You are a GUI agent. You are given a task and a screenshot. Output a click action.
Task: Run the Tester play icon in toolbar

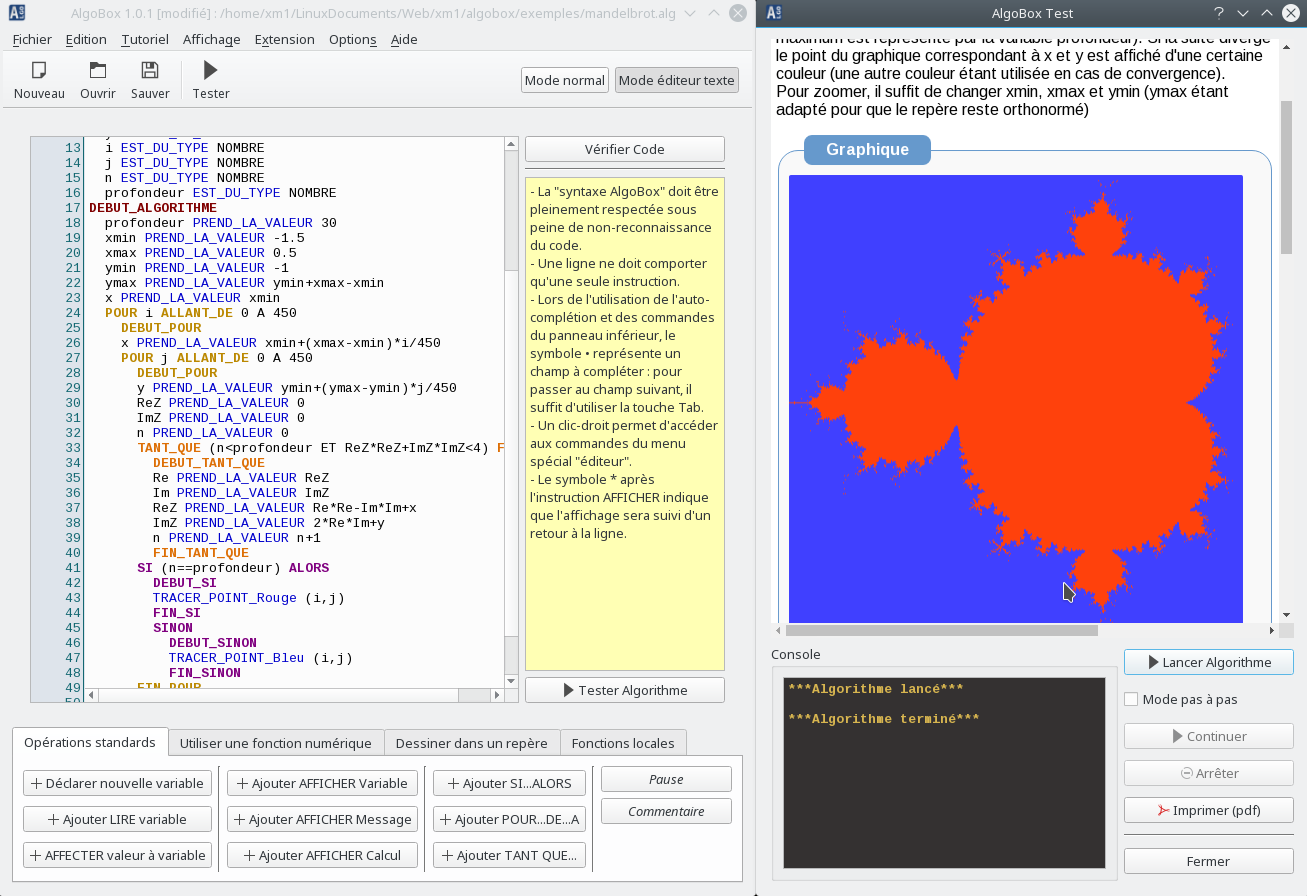210,71
